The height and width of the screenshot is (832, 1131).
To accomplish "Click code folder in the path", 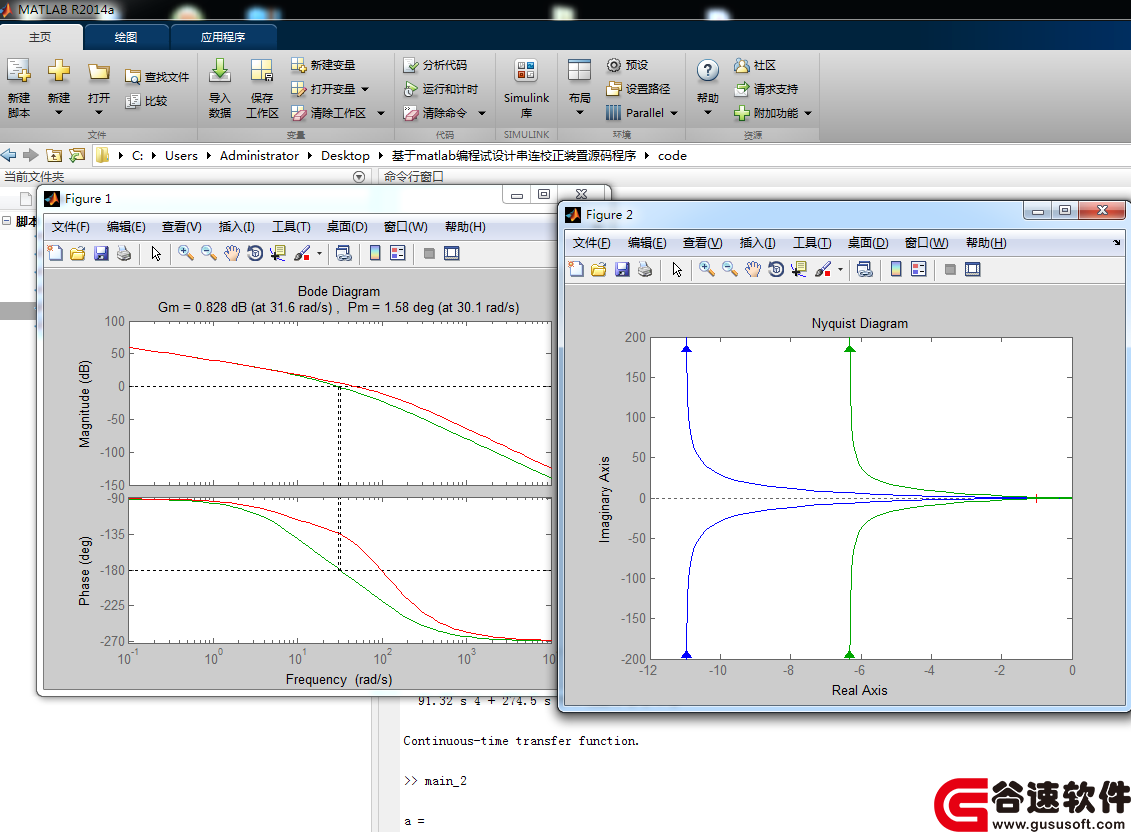I will coord(672,156).
